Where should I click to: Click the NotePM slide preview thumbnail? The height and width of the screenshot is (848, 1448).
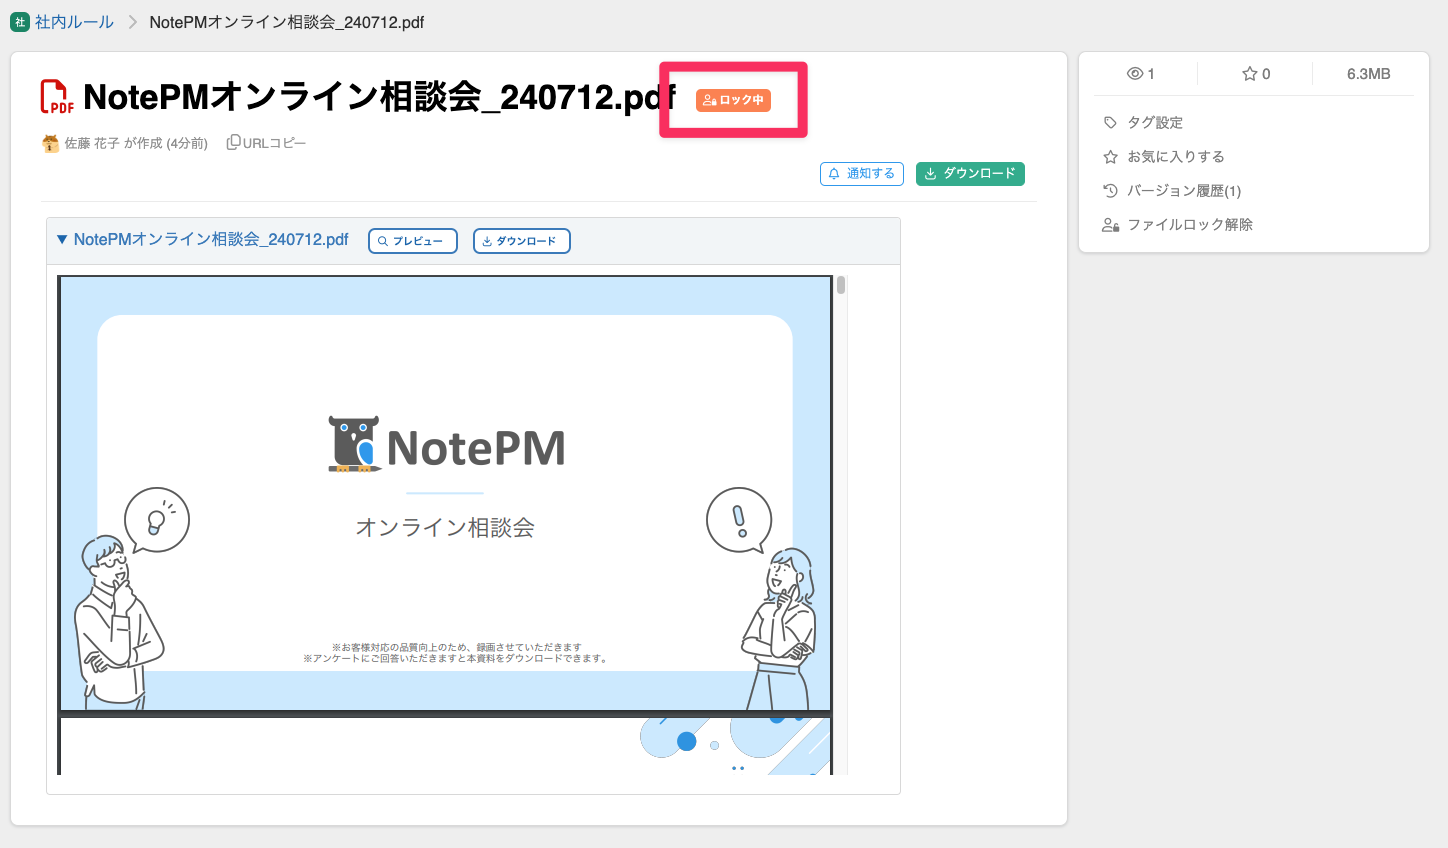[x=445, y=494]
